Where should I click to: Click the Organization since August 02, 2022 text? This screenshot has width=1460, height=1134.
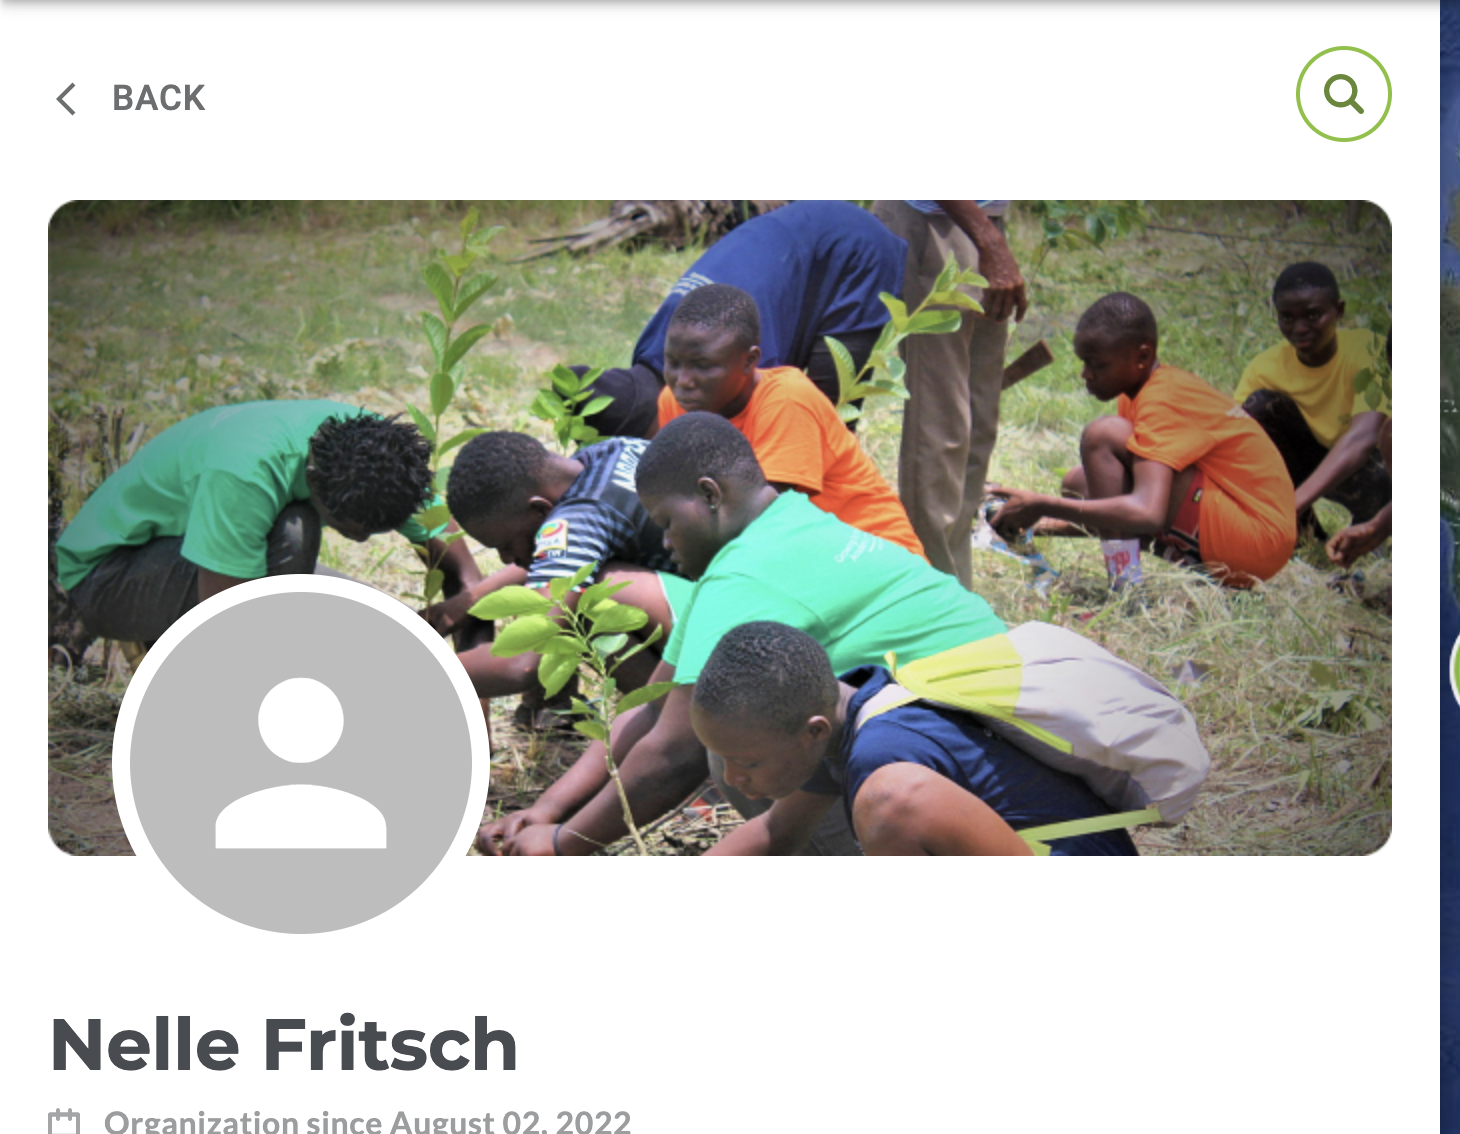tap(367, 1122)
